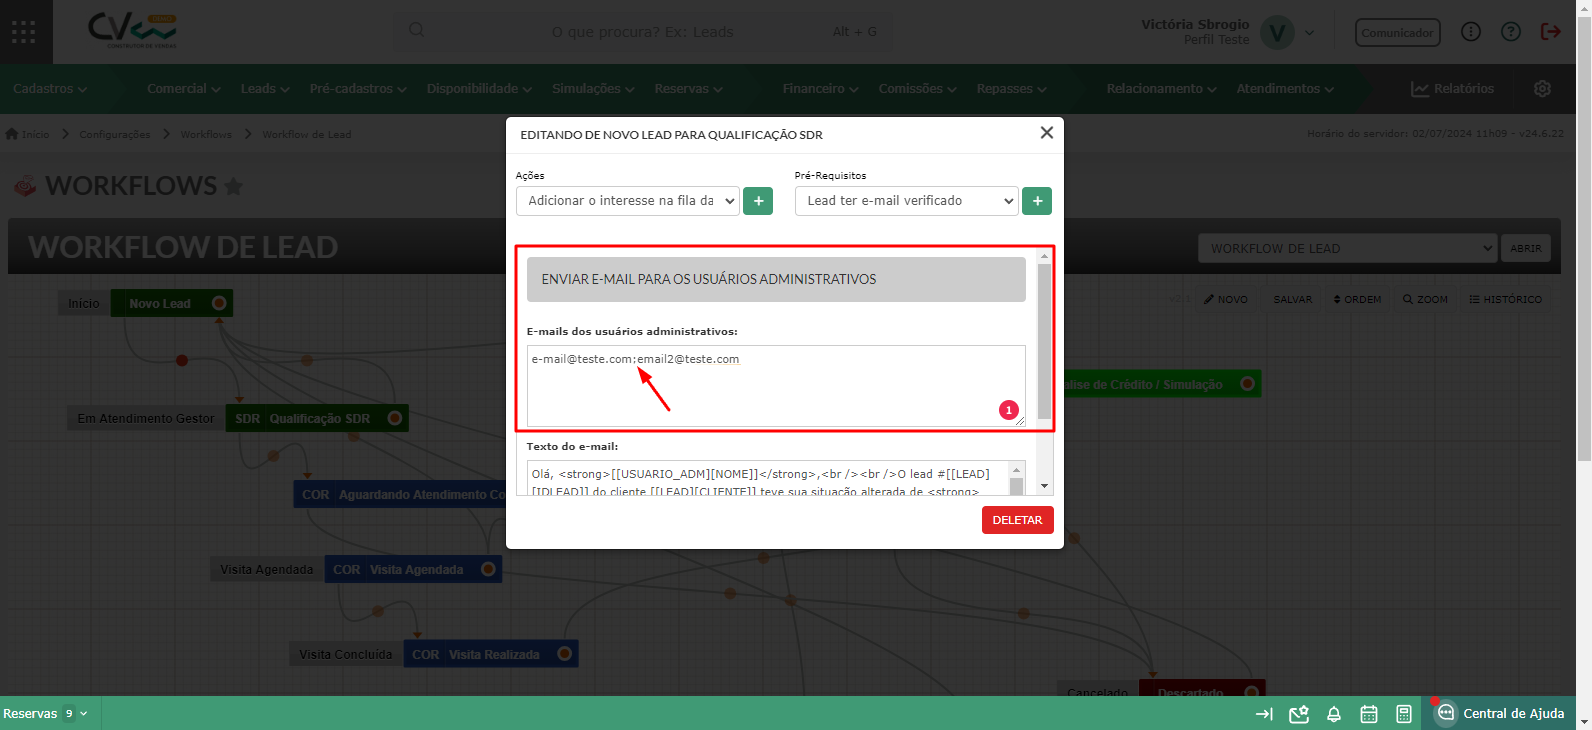
Task: Click circle marker on Qualificação SDR node
Action: click(395, 418)
